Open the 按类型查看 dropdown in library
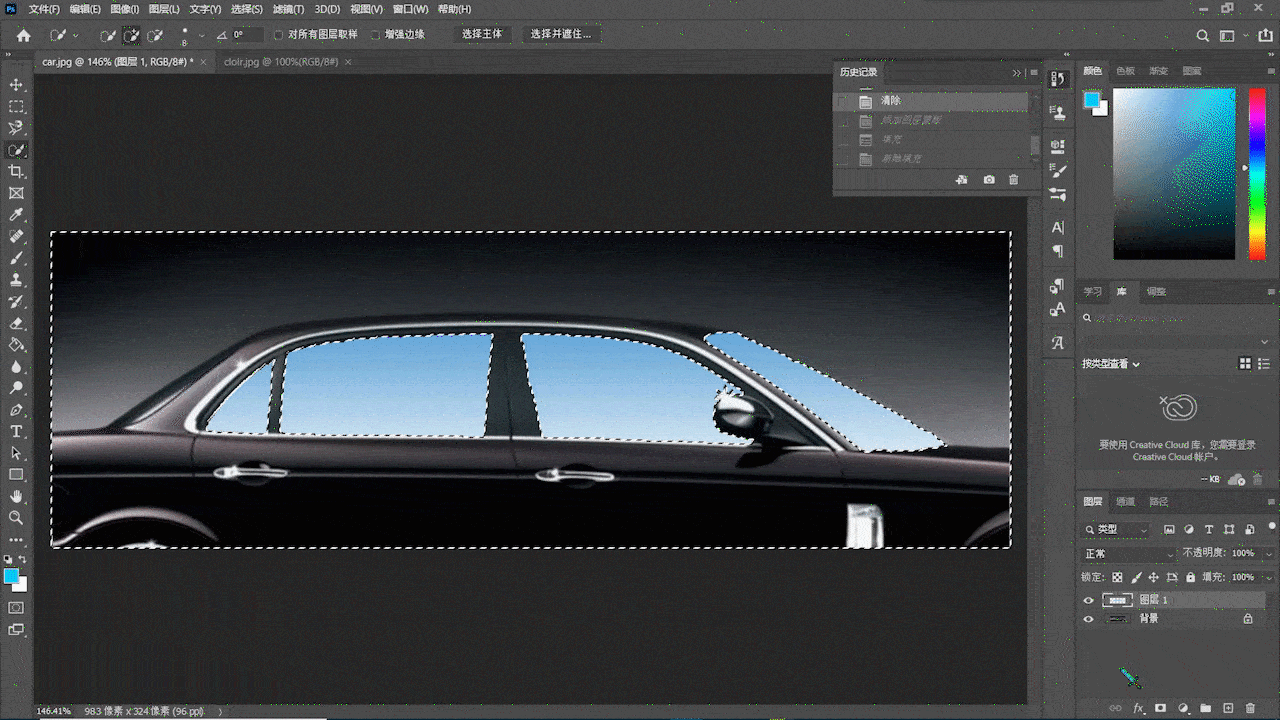1280x720 pixels. click(x=1110, y=364)
